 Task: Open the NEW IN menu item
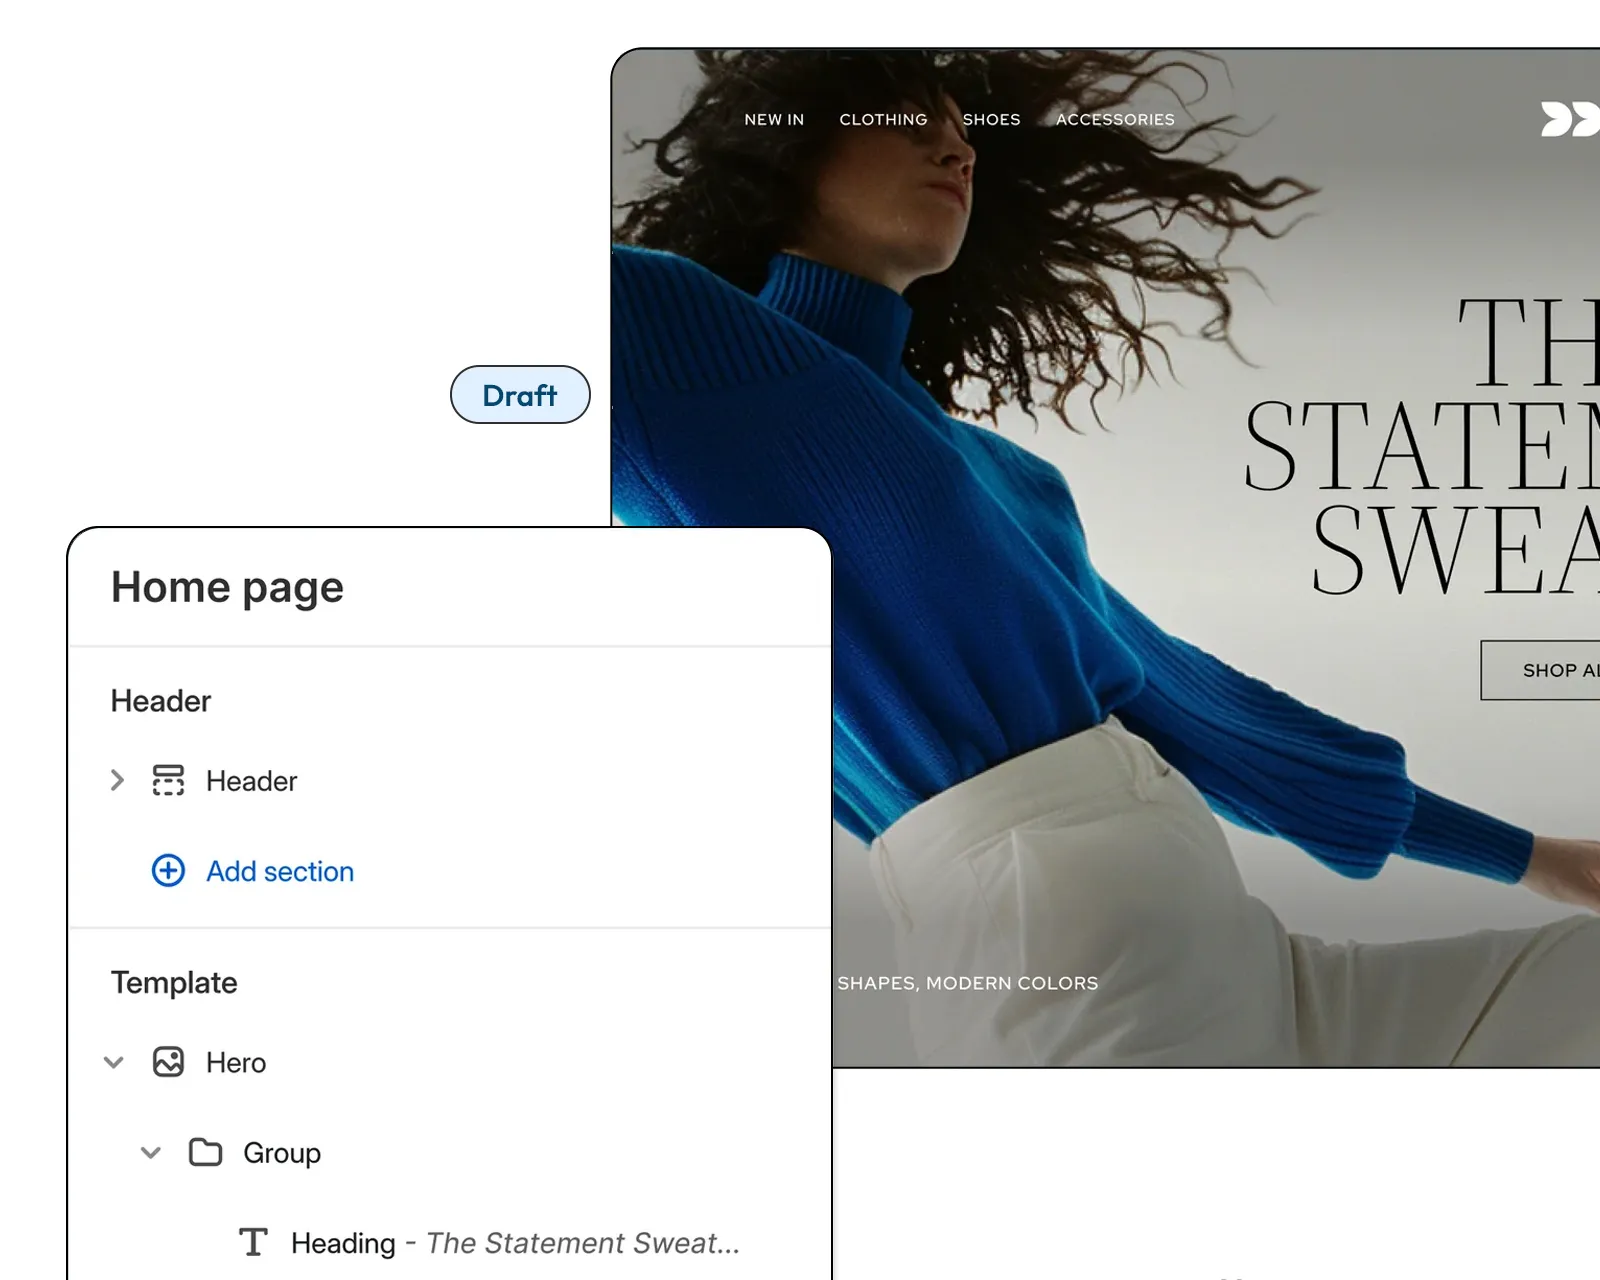coord(774,119)
